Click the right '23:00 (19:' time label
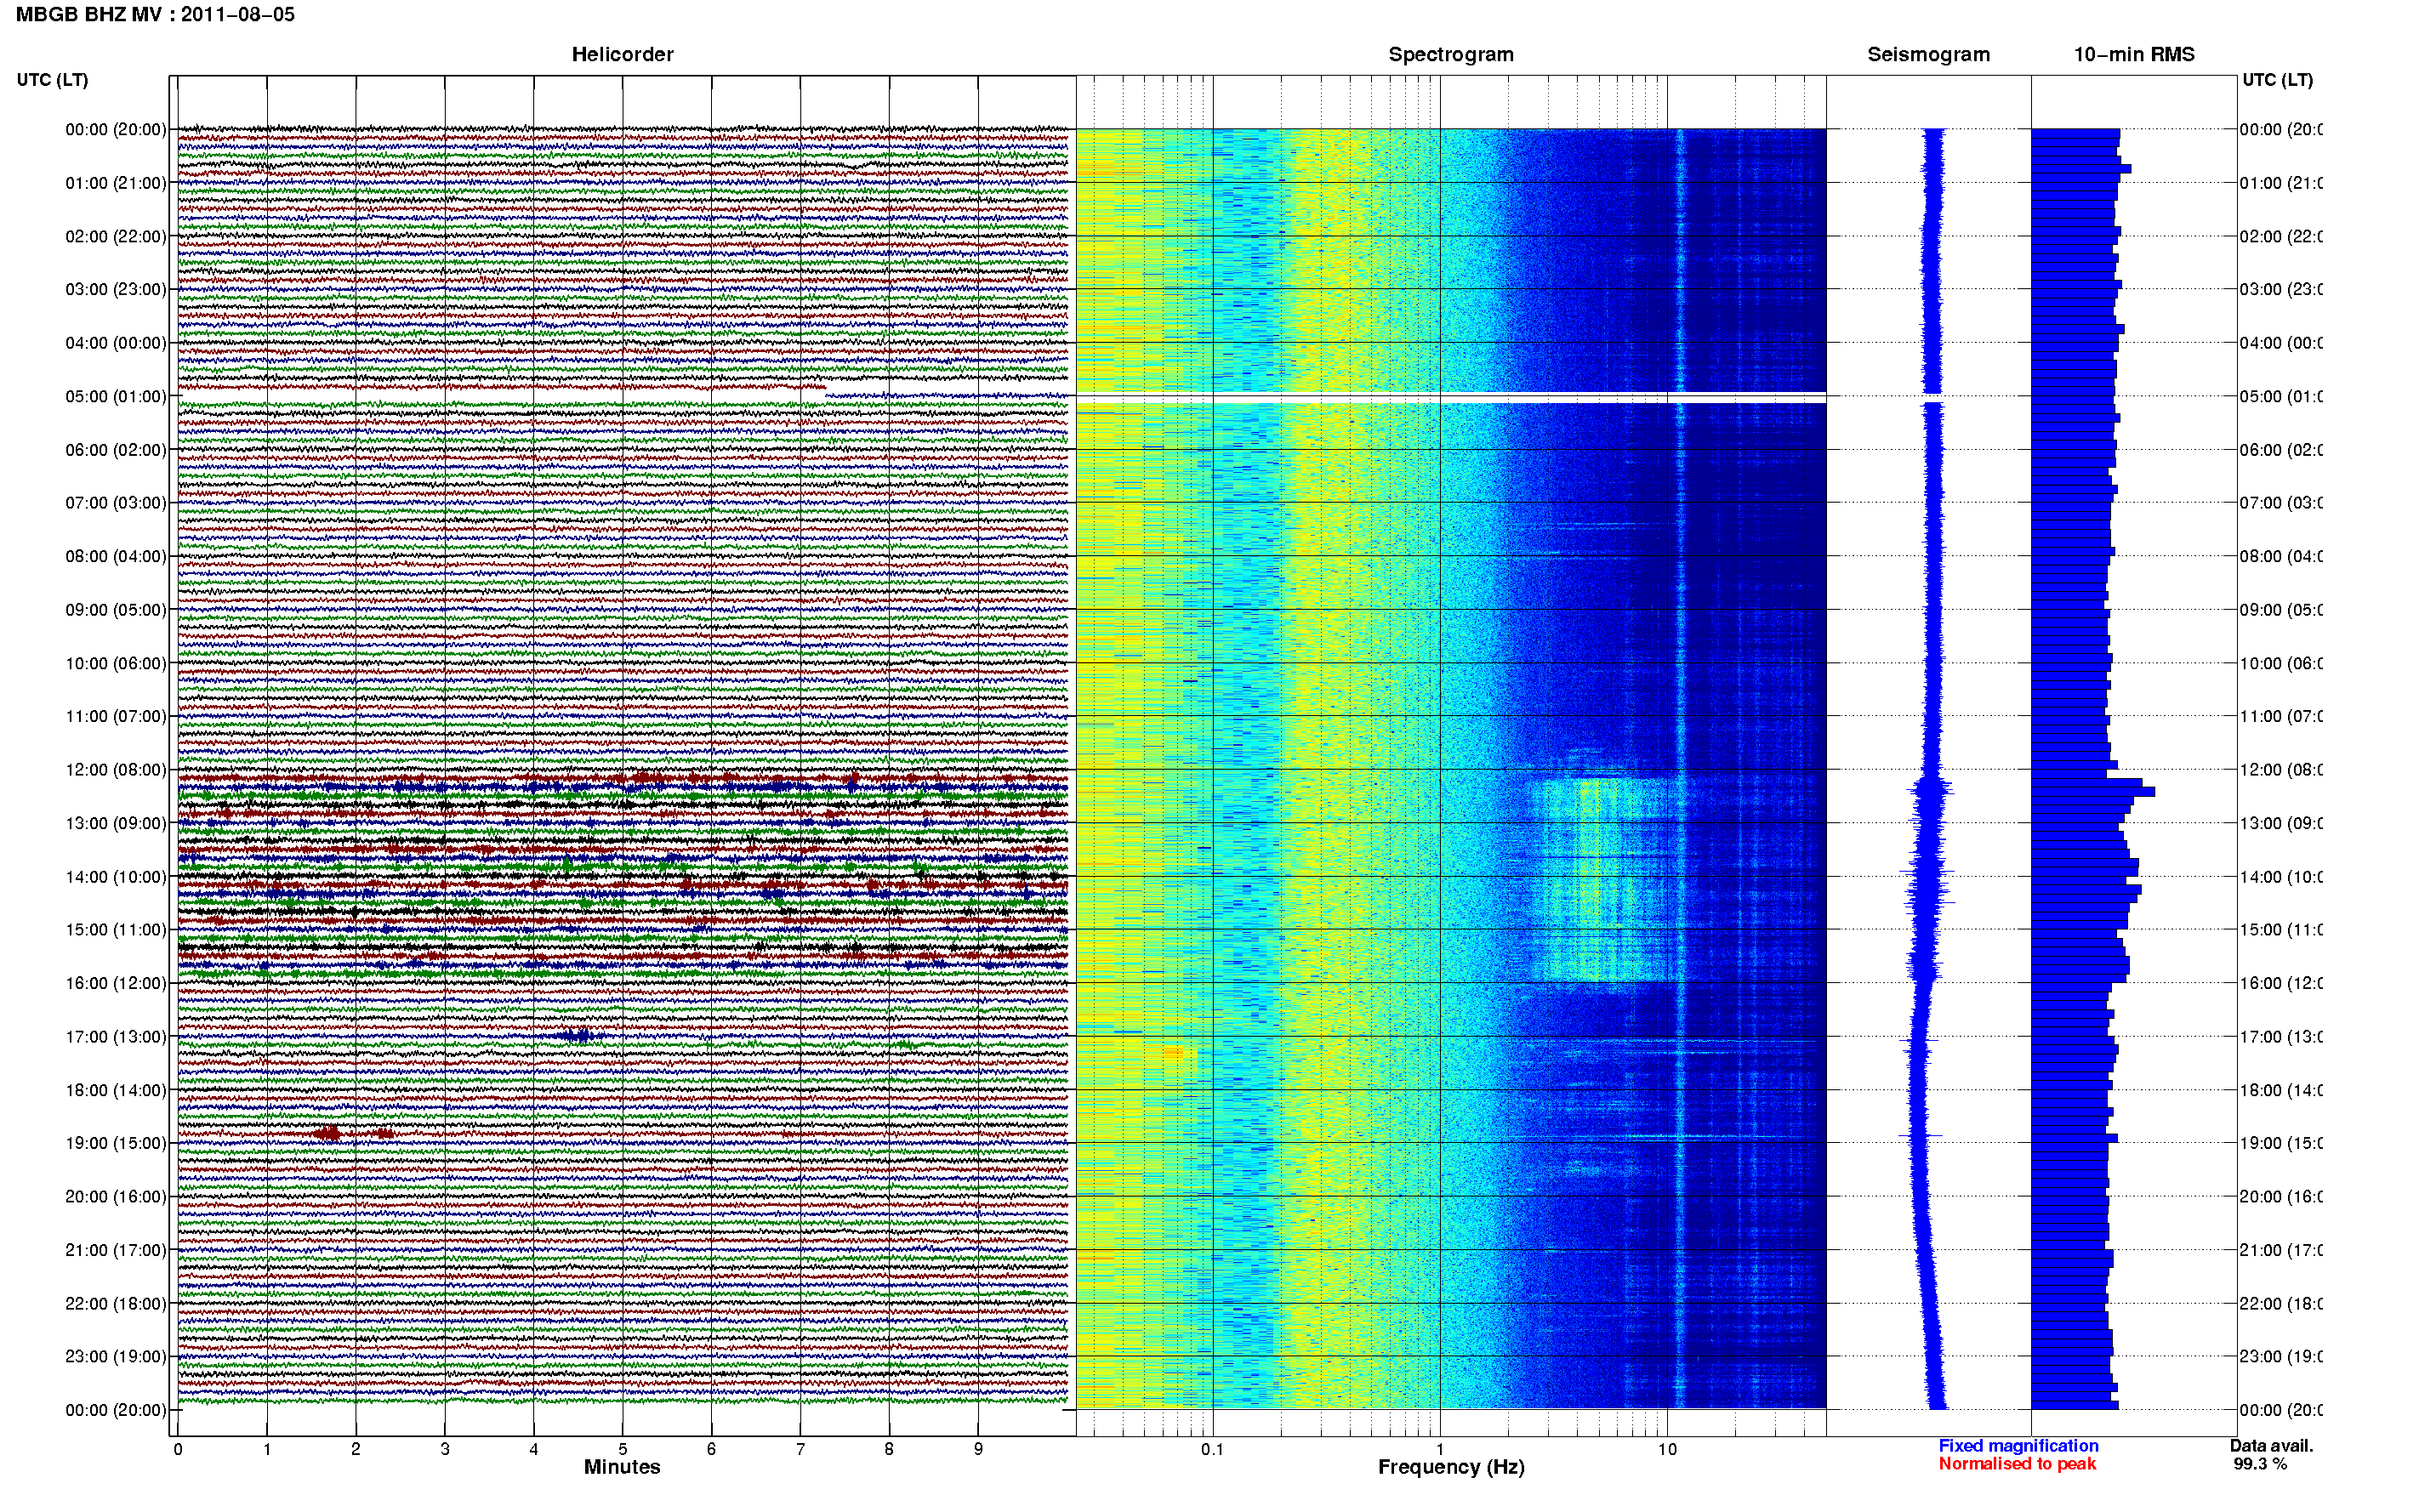Image resolution: width=2419 pixels, height=1512 pixels. coord(2281,1356)
